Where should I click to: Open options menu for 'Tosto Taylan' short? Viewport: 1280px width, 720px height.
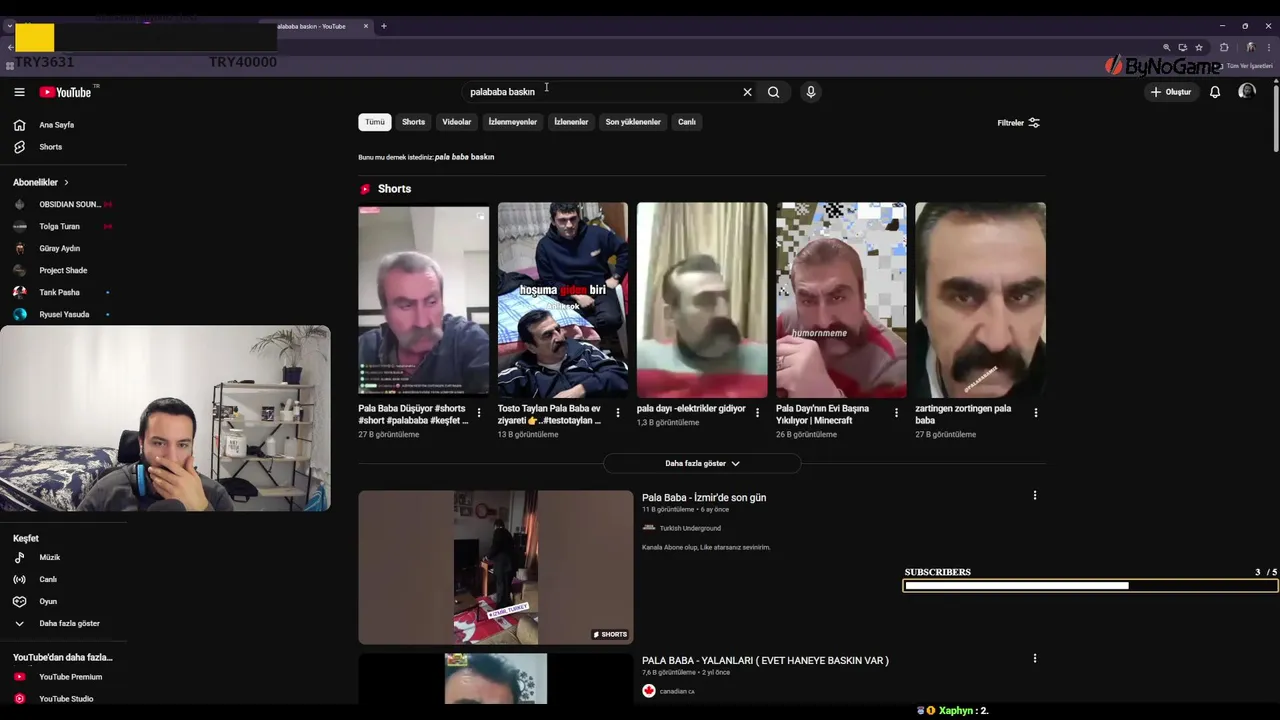tap(618, 413)
